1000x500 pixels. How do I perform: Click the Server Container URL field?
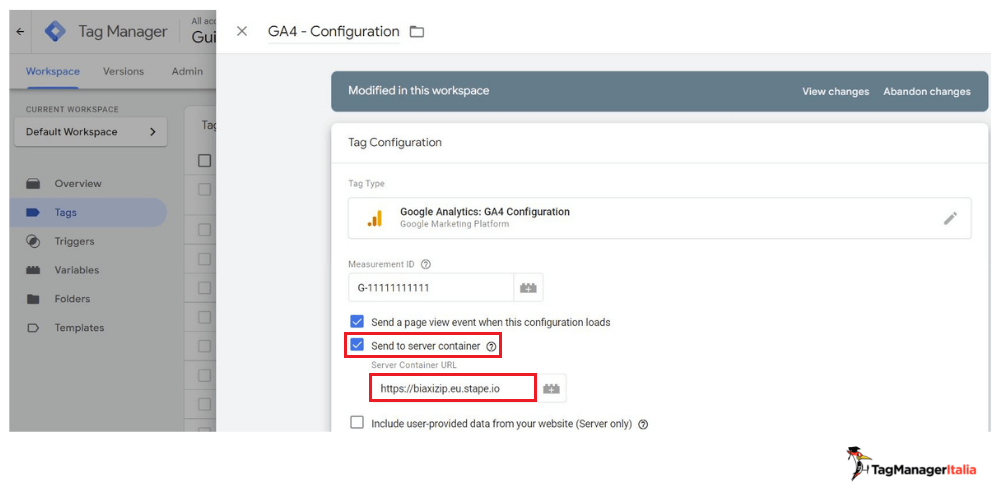click(x=453, y=388)
